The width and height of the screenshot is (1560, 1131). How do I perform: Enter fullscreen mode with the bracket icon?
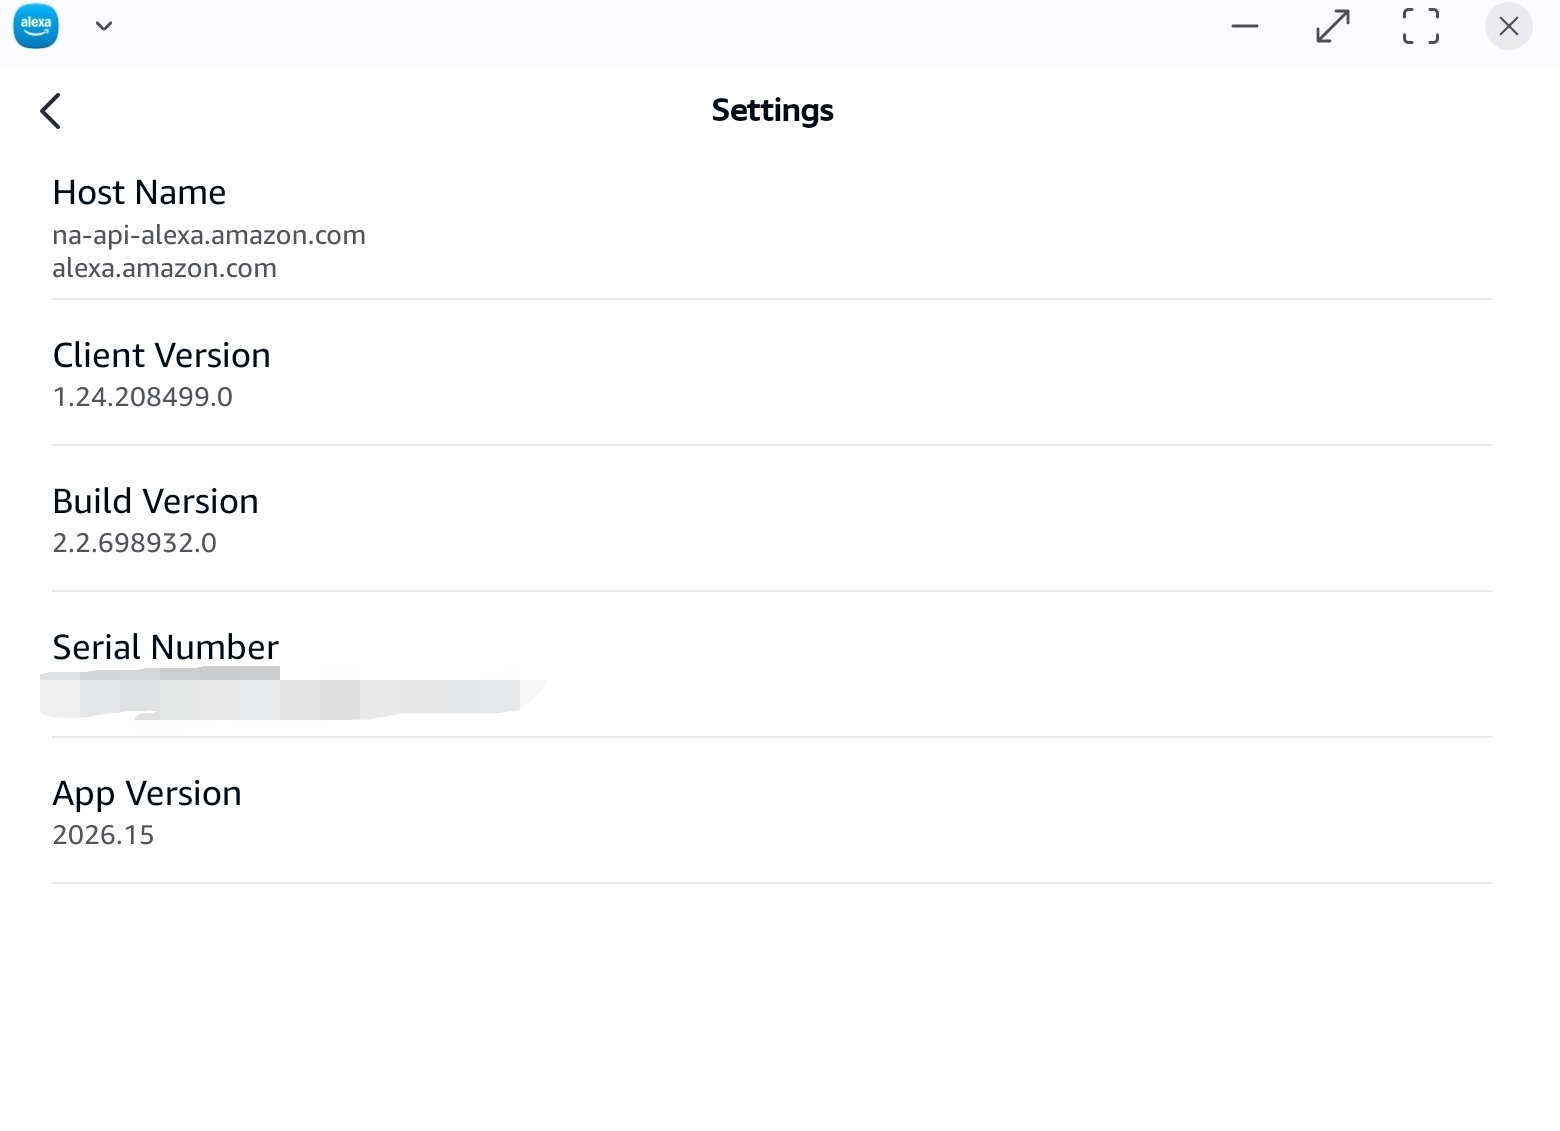click(1421, 26)
